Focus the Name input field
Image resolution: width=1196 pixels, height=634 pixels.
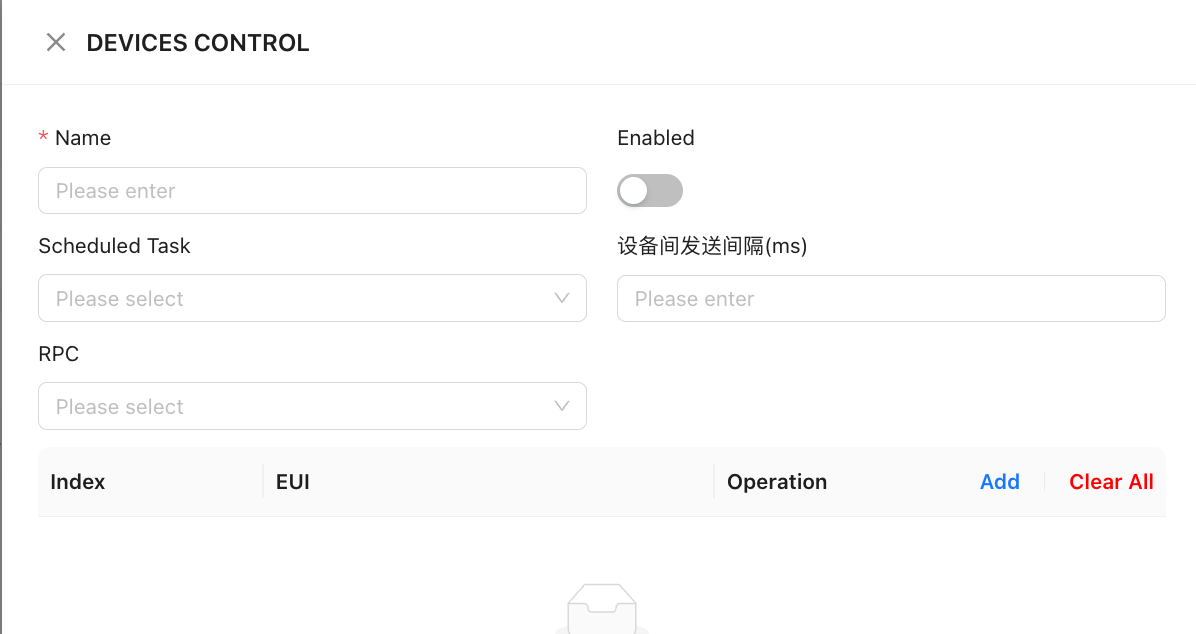[312, 190]
